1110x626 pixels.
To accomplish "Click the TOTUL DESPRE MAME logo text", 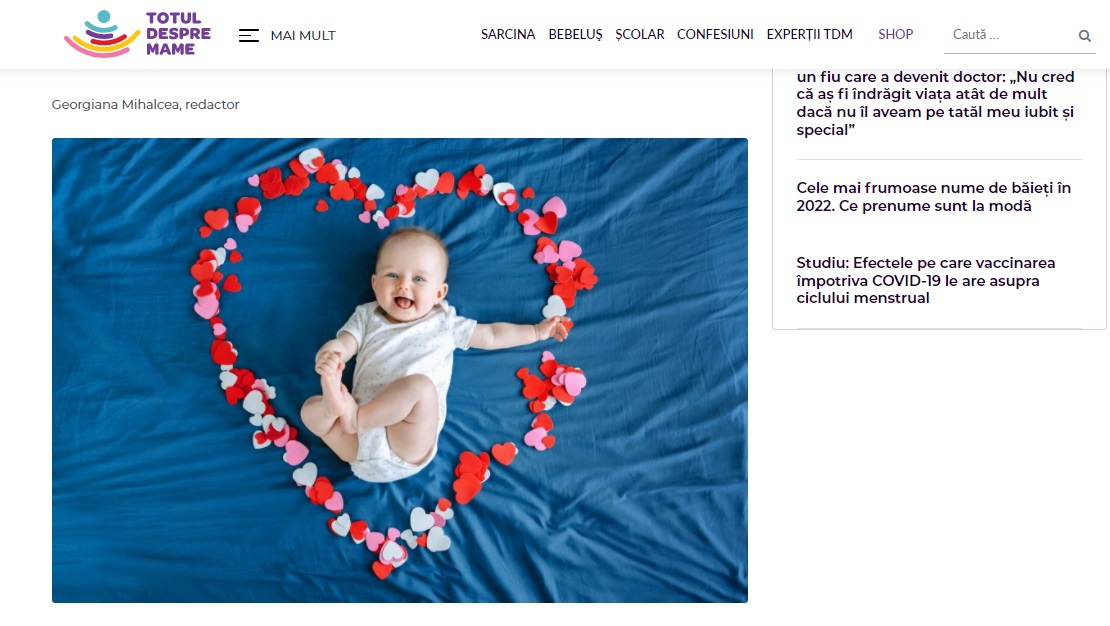I will point(178,34).
